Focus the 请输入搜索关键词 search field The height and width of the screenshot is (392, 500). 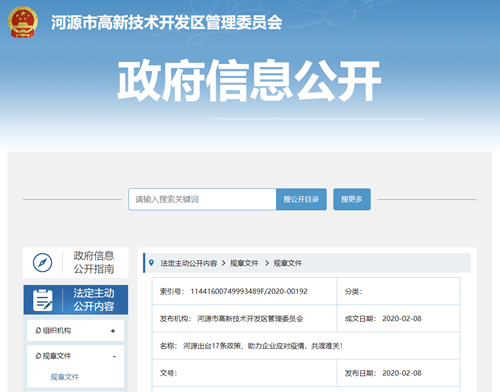click(202, 199)
